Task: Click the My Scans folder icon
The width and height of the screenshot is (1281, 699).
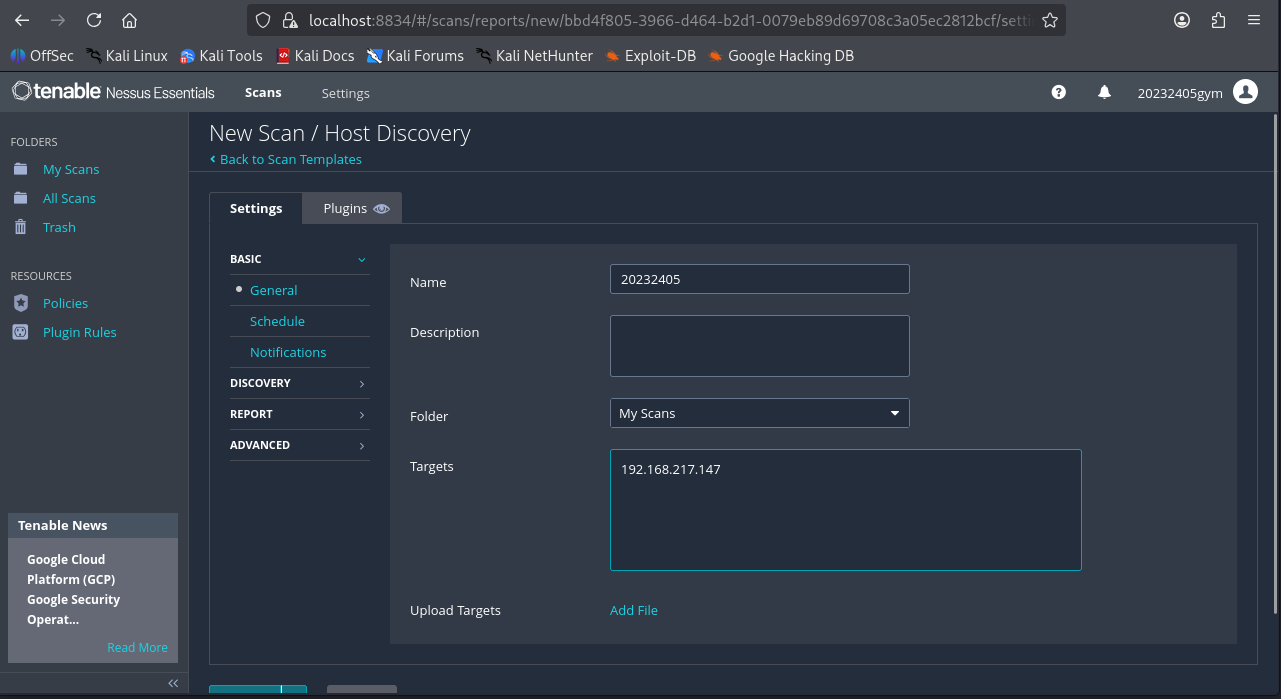Action: pyautogui.click(x=20, y=169)
